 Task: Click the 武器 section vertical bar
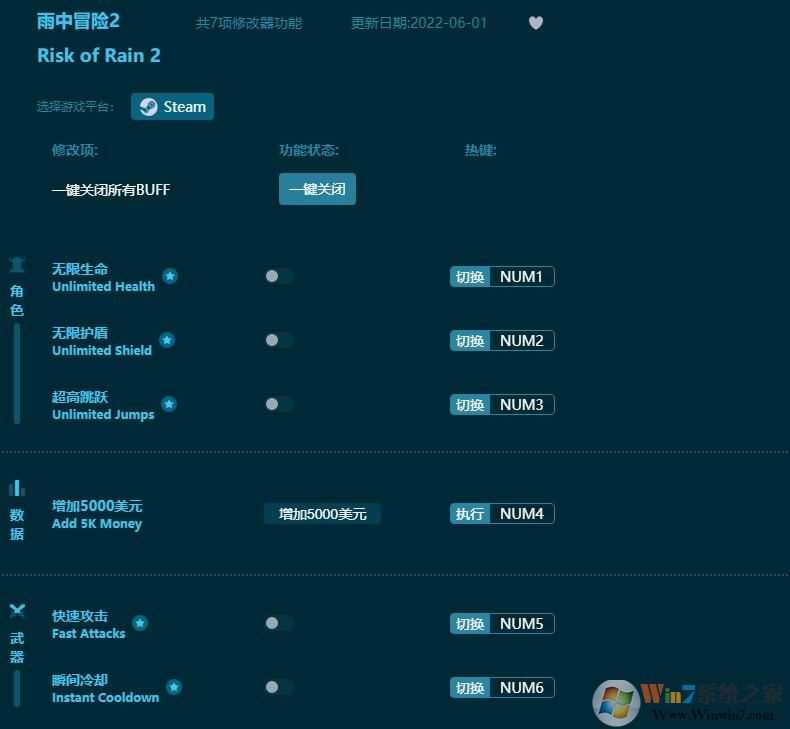[x=17, y=689]
